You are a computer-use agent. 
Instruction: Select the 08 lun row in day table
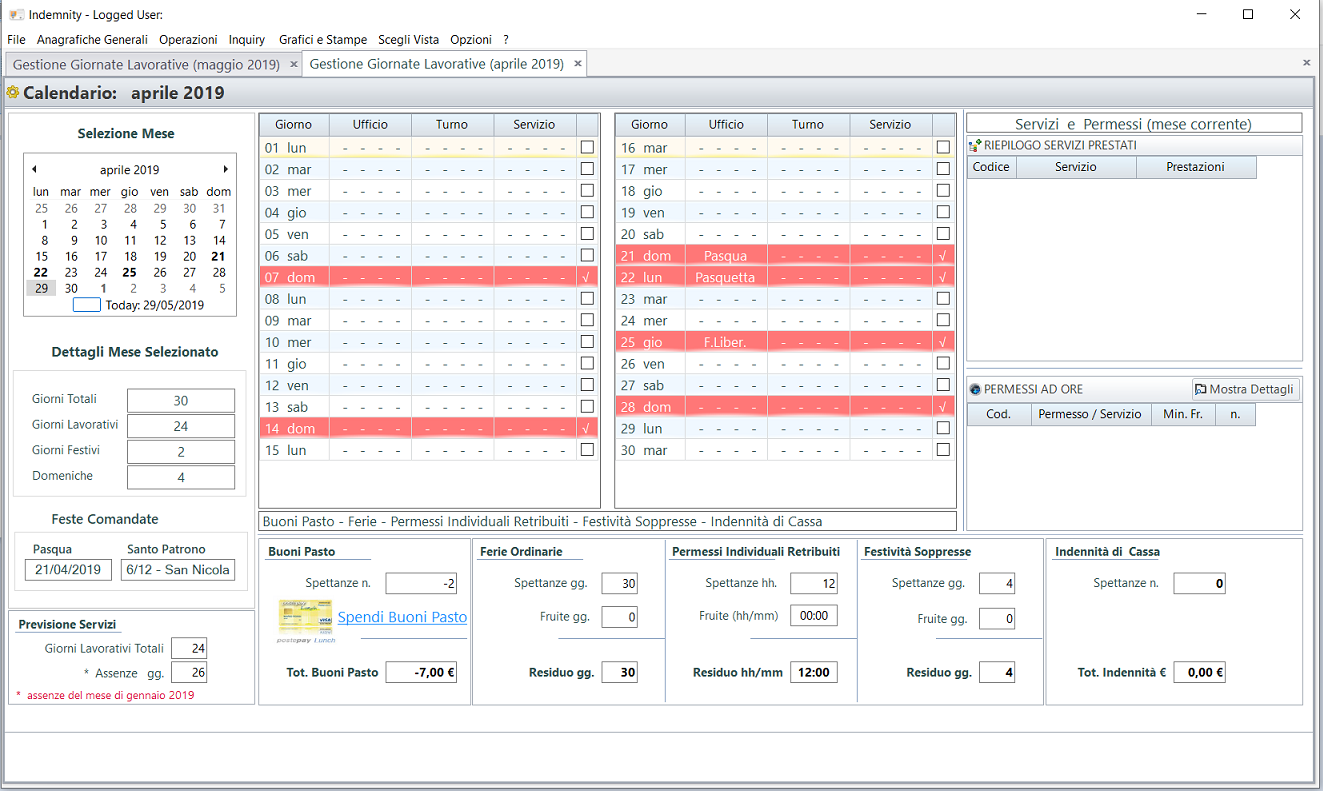[x=428, y=299]
